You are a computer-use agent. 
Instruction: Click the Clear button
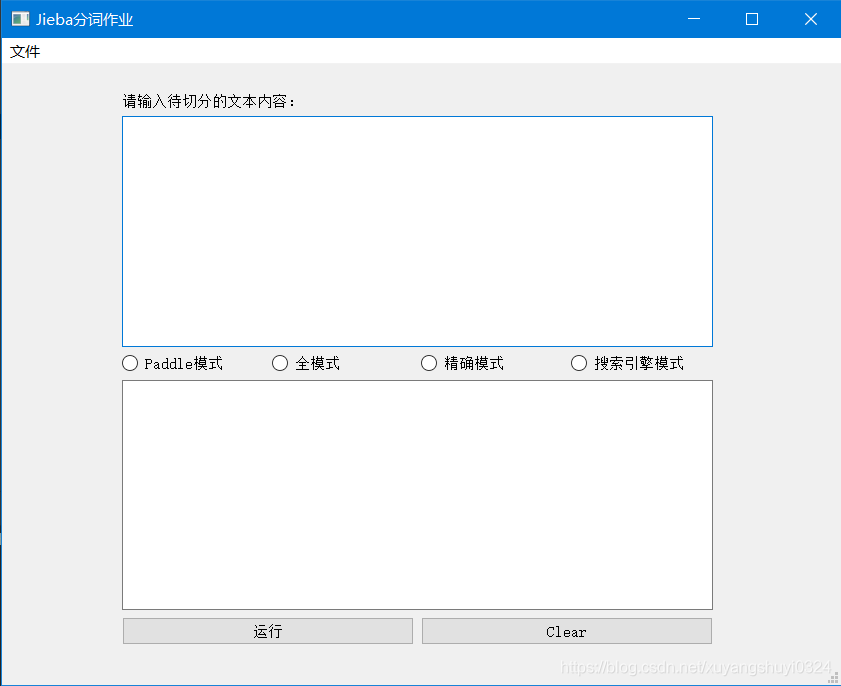(x=567, y=631)
